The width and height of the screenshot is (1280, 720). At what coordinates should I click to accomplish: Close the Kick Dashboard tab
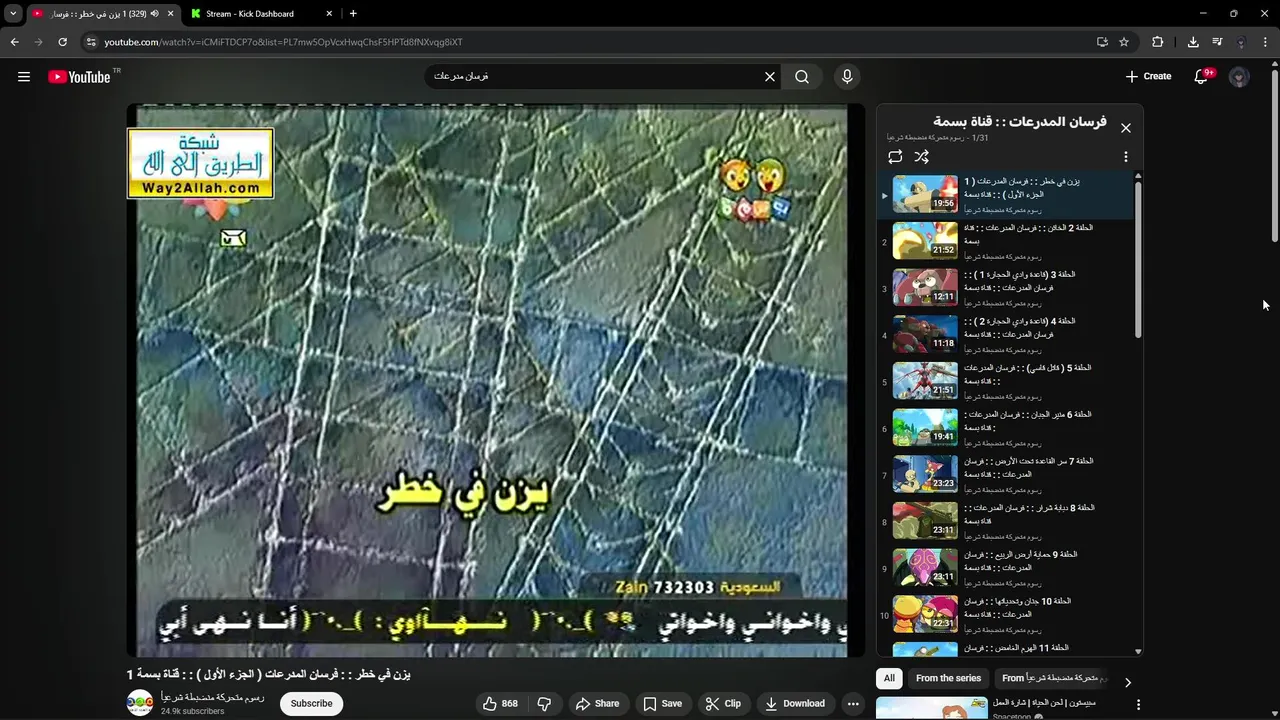(330, 14)
